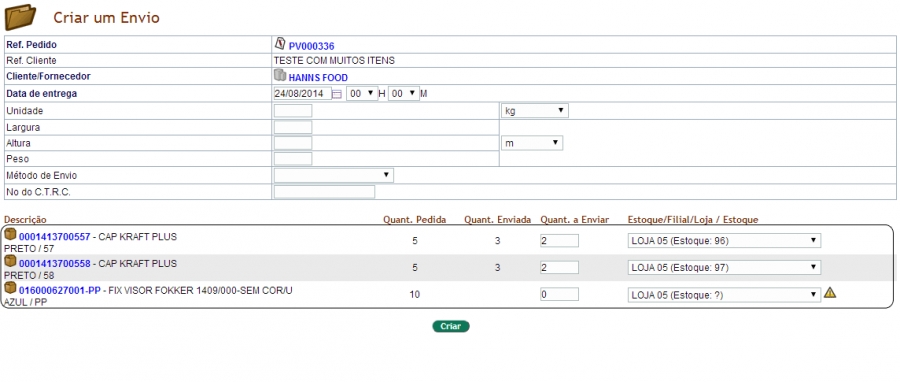This screenshot has height=382, width=900.
Task: Click the product box icon for 016000627001-PP
Action: [x=10, y=289]
